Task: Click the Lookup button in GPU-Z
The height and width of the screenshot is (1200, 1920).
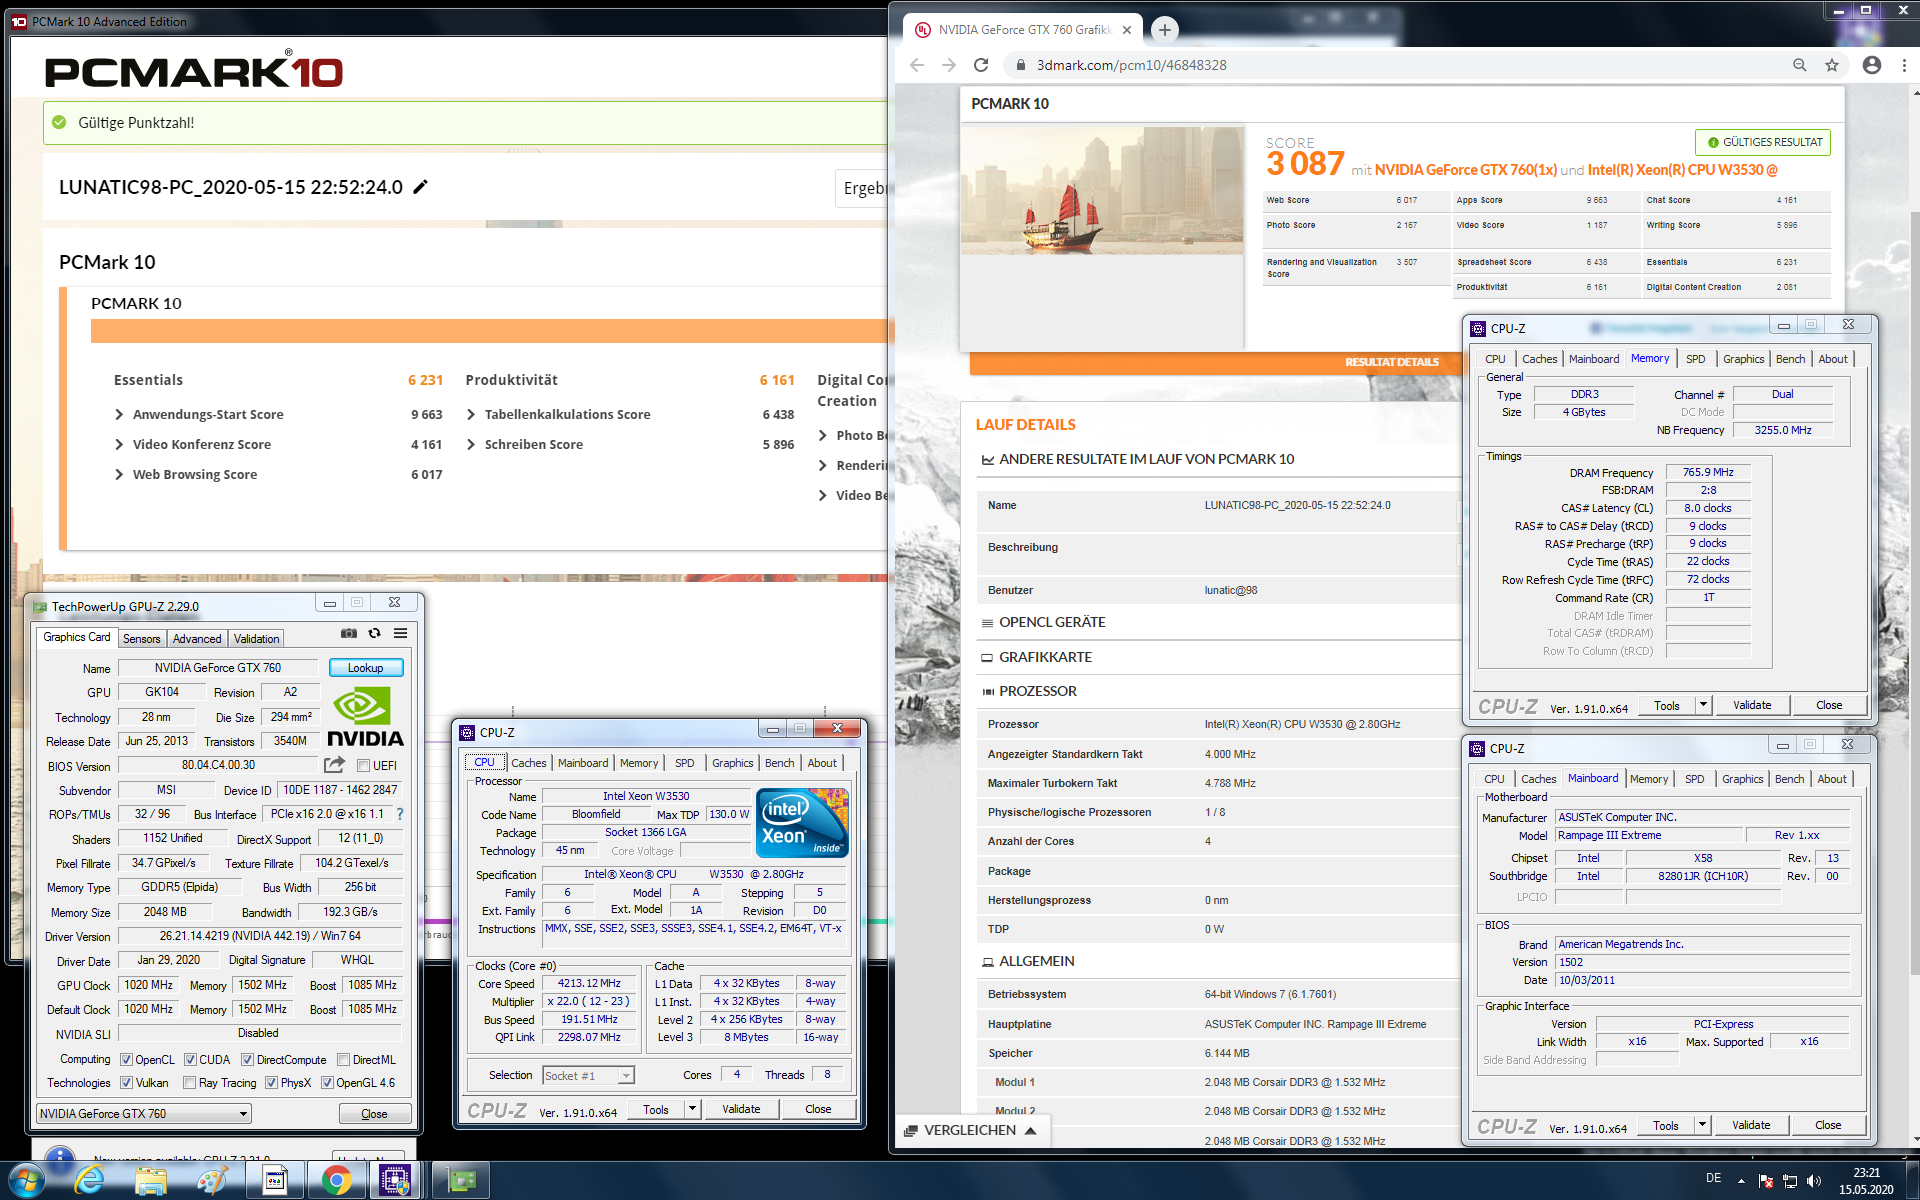Action: tap(366, 668)
